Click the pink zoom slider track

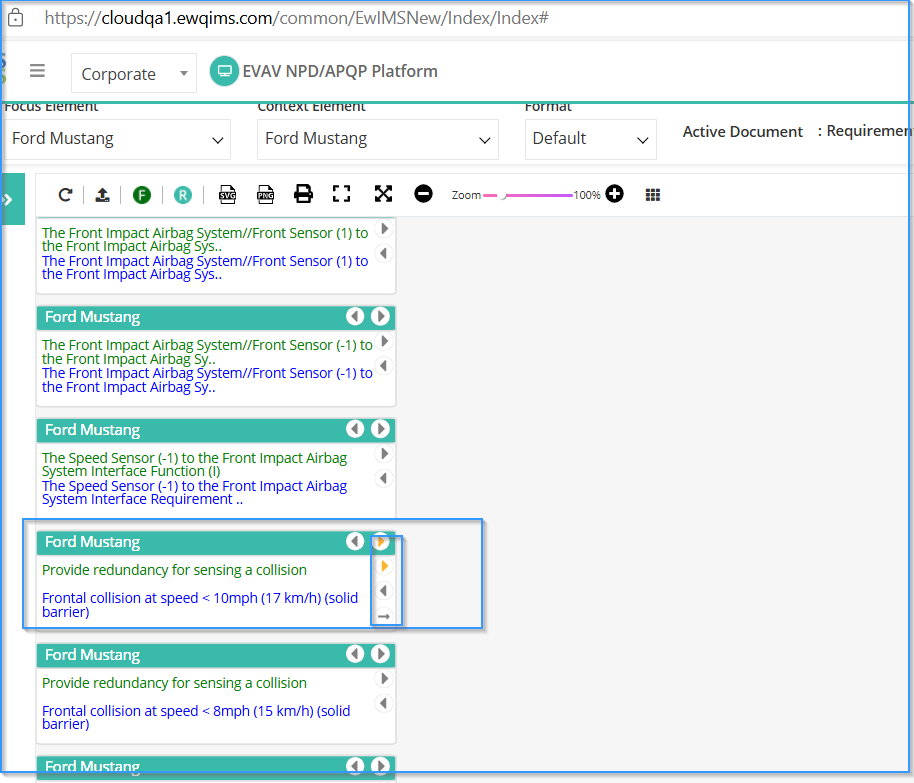pos(528,195)
